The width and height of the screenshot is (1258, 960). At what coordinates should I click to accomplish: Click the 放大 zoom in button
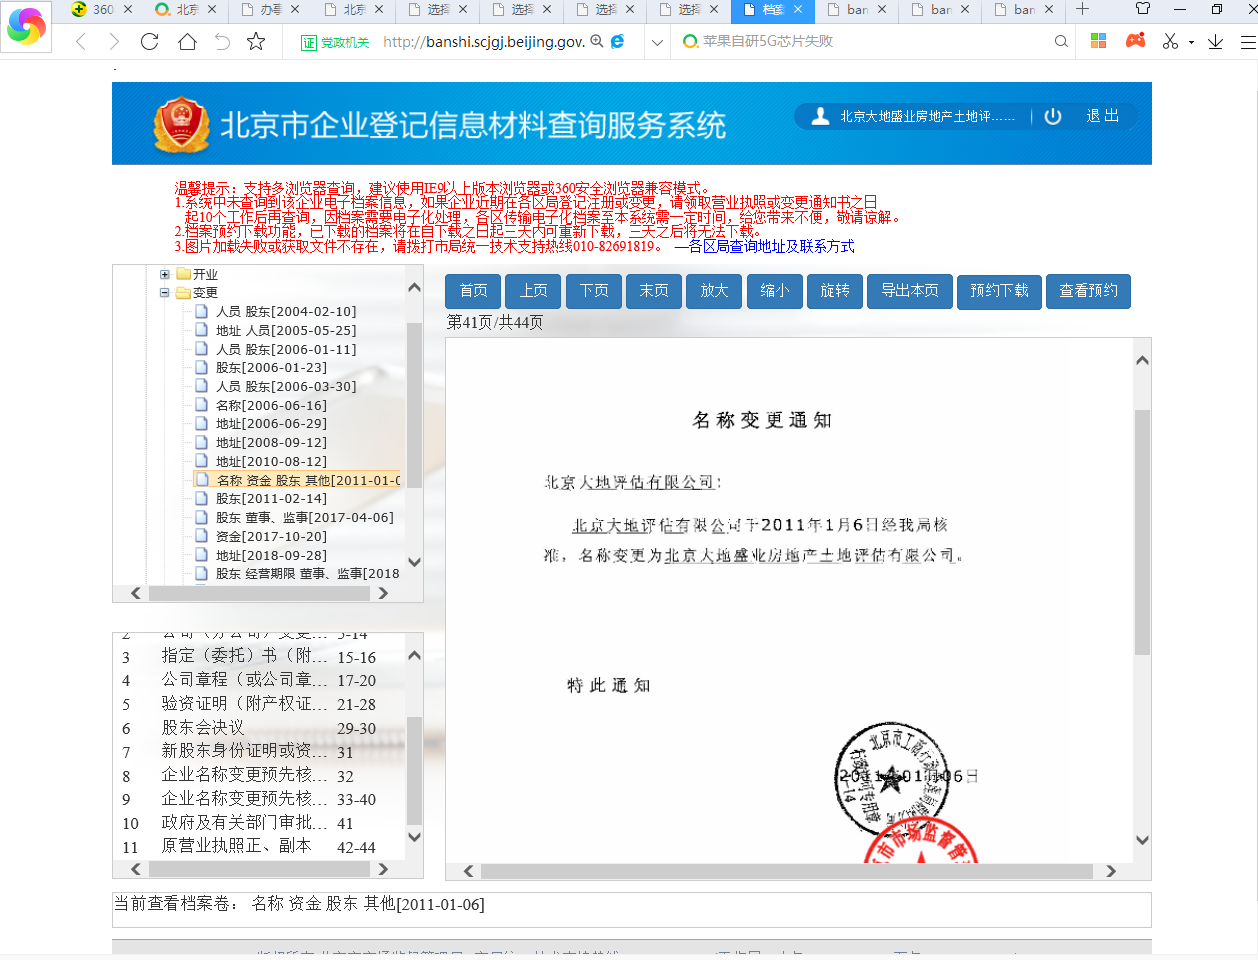(x=714, y=291)
